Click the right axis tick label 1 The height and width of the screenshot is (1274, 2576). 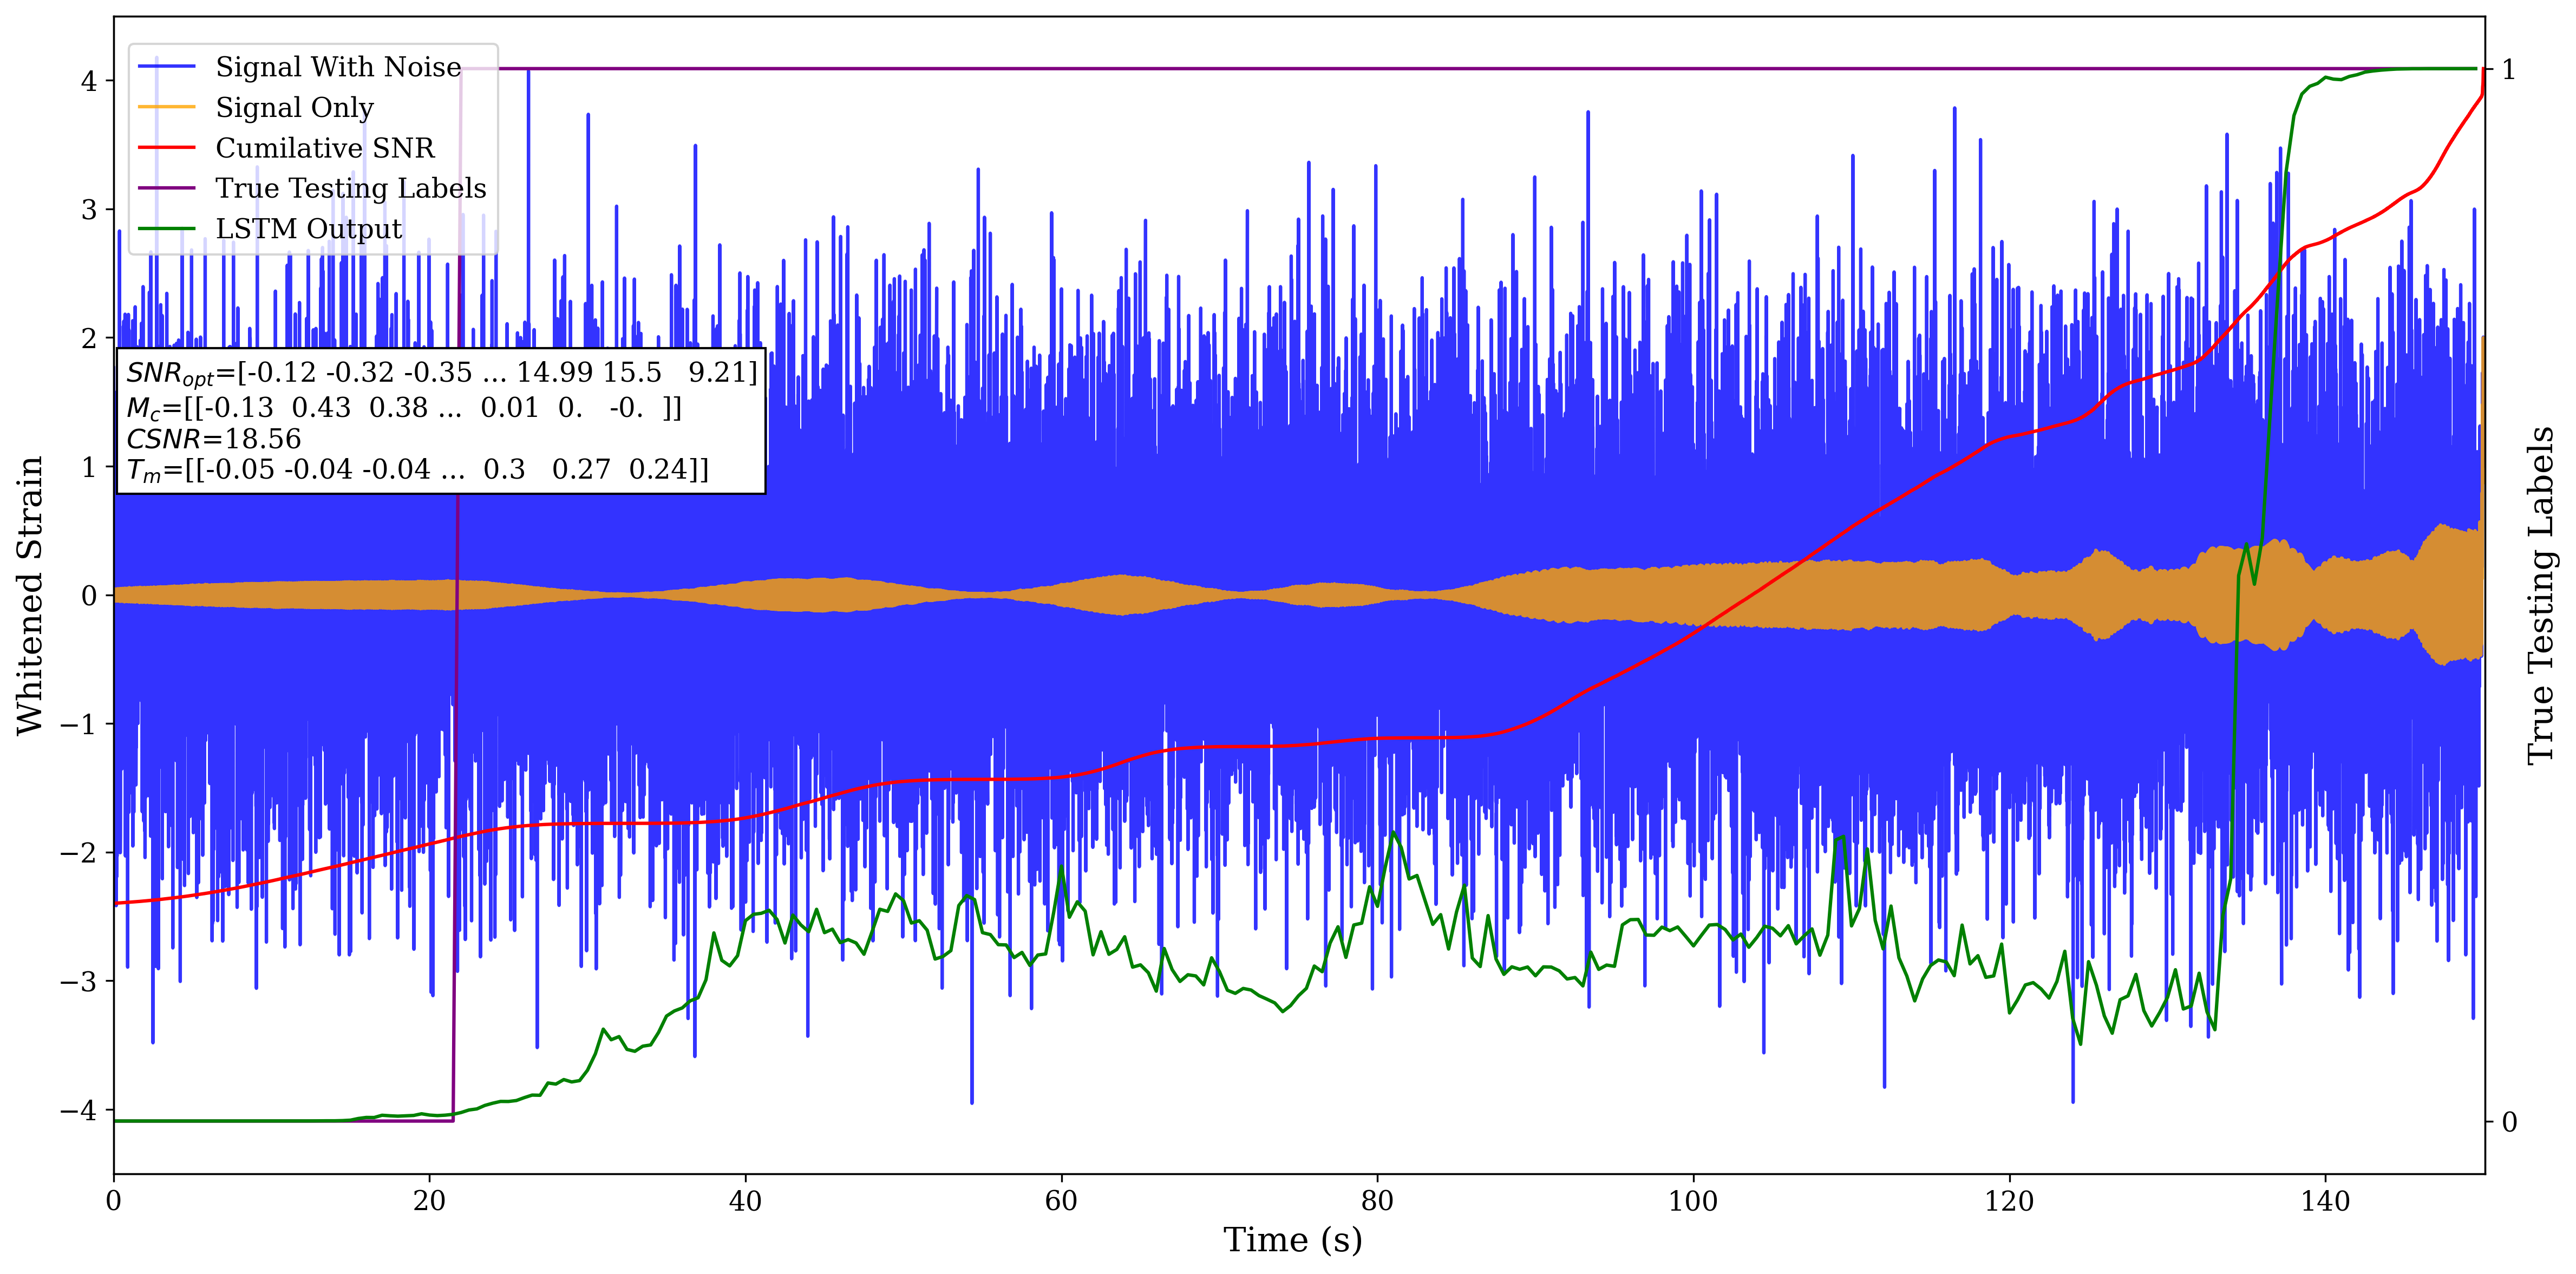[2508, 70]
